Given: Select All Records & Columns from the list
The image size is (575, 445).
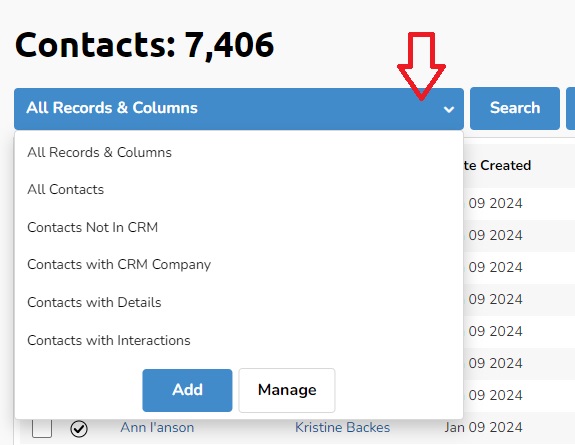Looking at the screenshot, I should tap(99, 152).
